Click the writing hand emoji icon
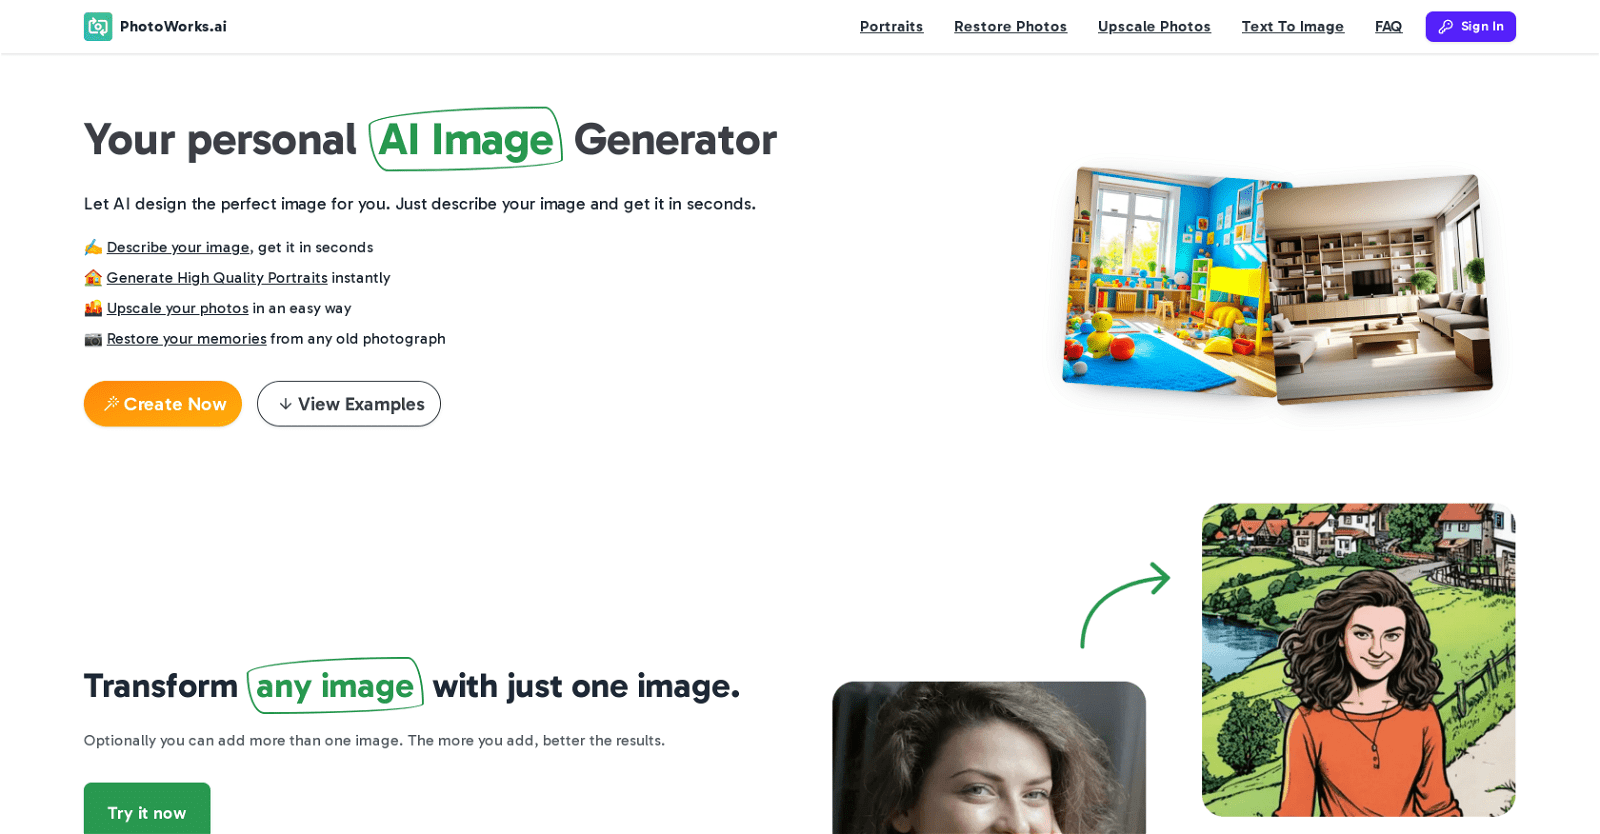The width and height of the screenshot is (1600, 834). coord(93,247)
